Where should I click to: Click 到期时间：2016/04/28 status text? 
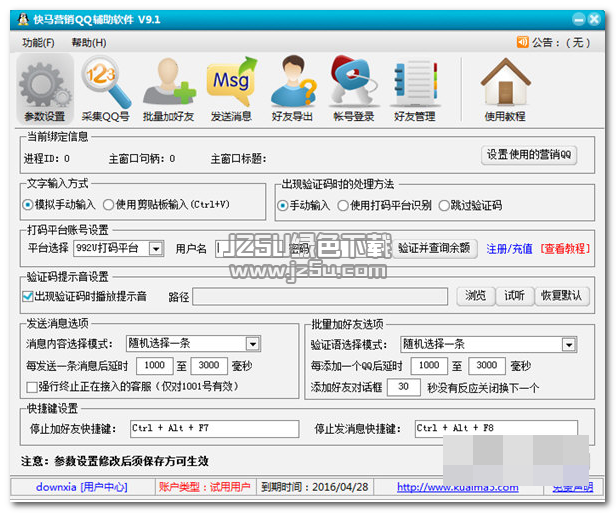[x=315, y=487]
